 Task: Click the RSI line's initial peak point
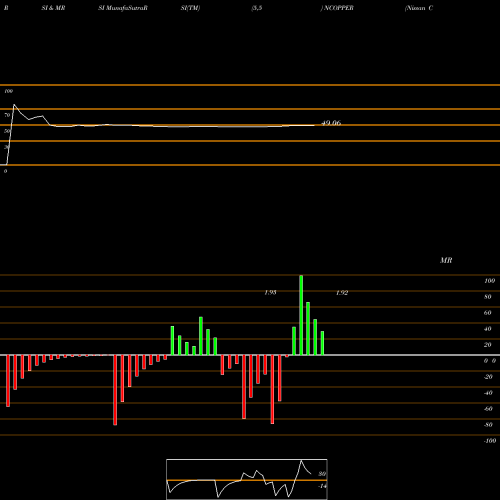(x=14, y=105)
